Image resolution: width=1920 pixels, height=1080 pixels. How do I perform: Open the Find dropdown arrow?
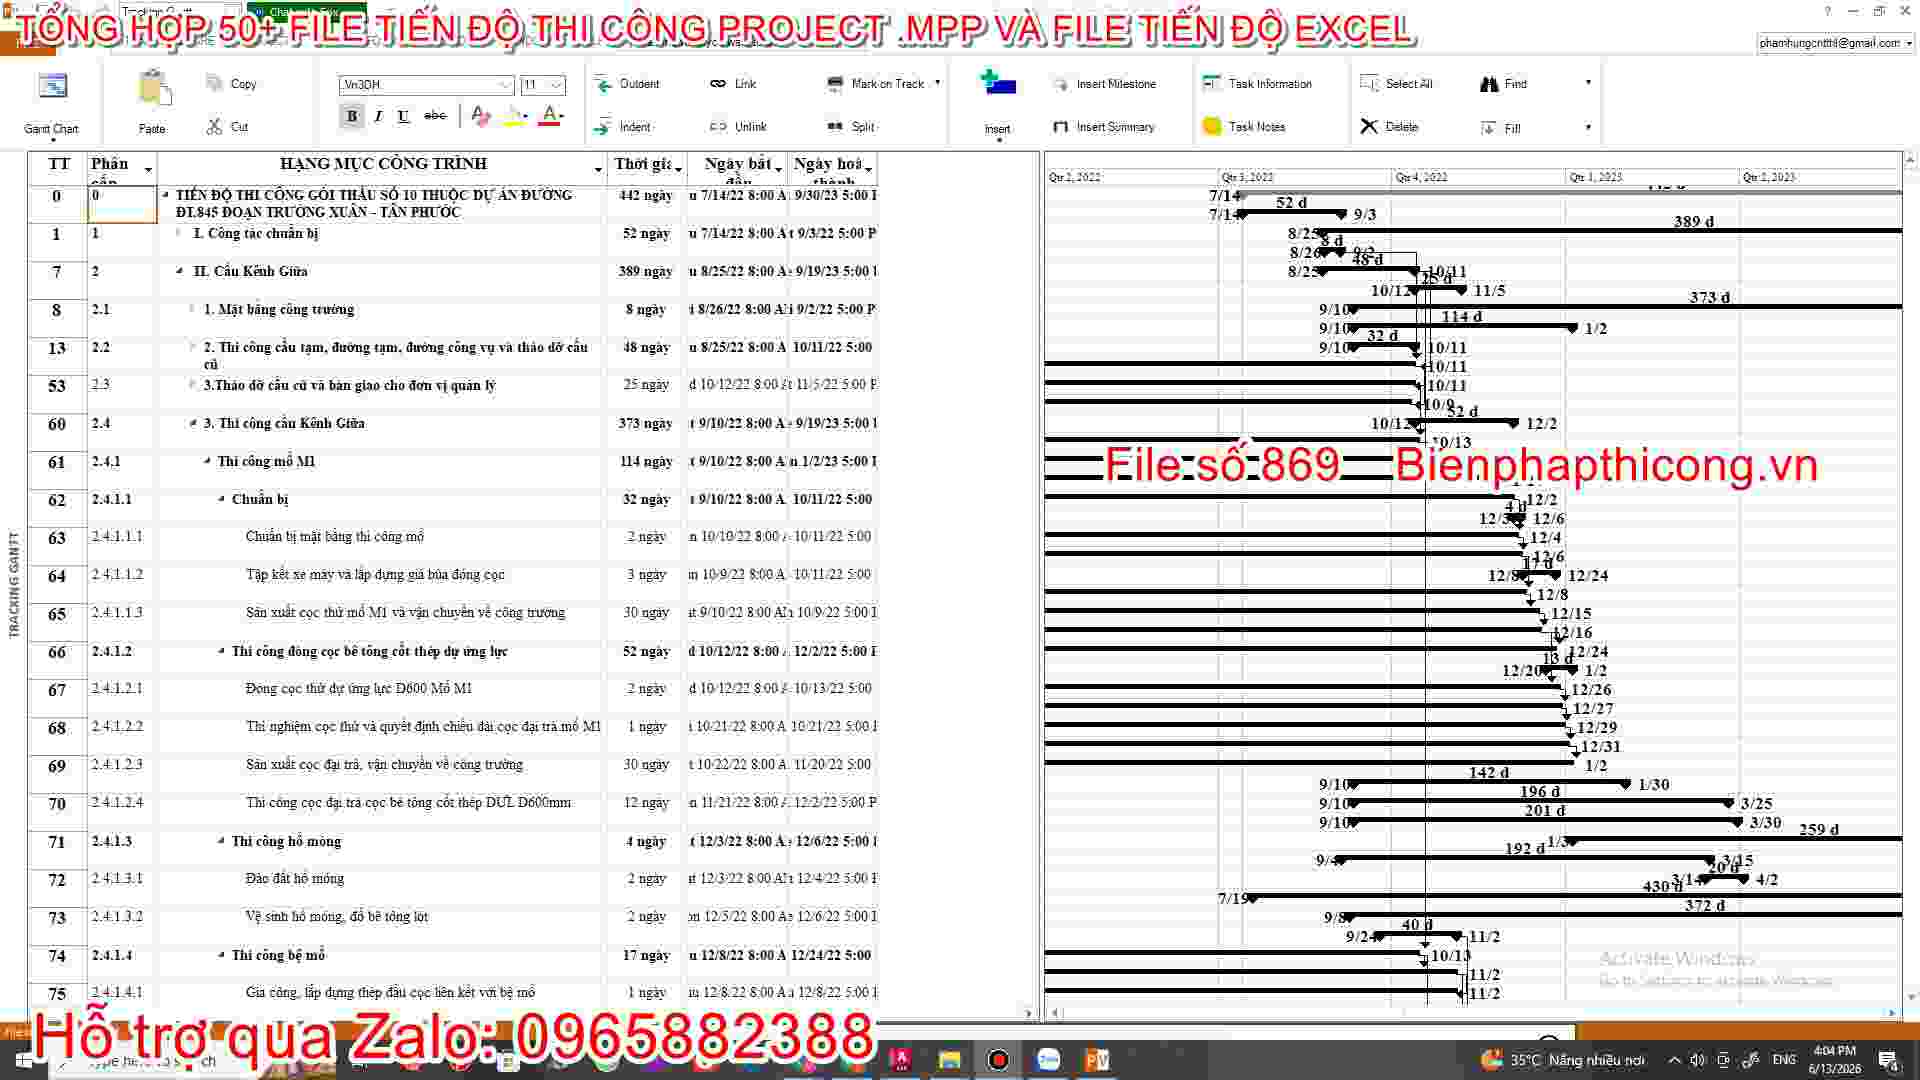point(1588,83)
